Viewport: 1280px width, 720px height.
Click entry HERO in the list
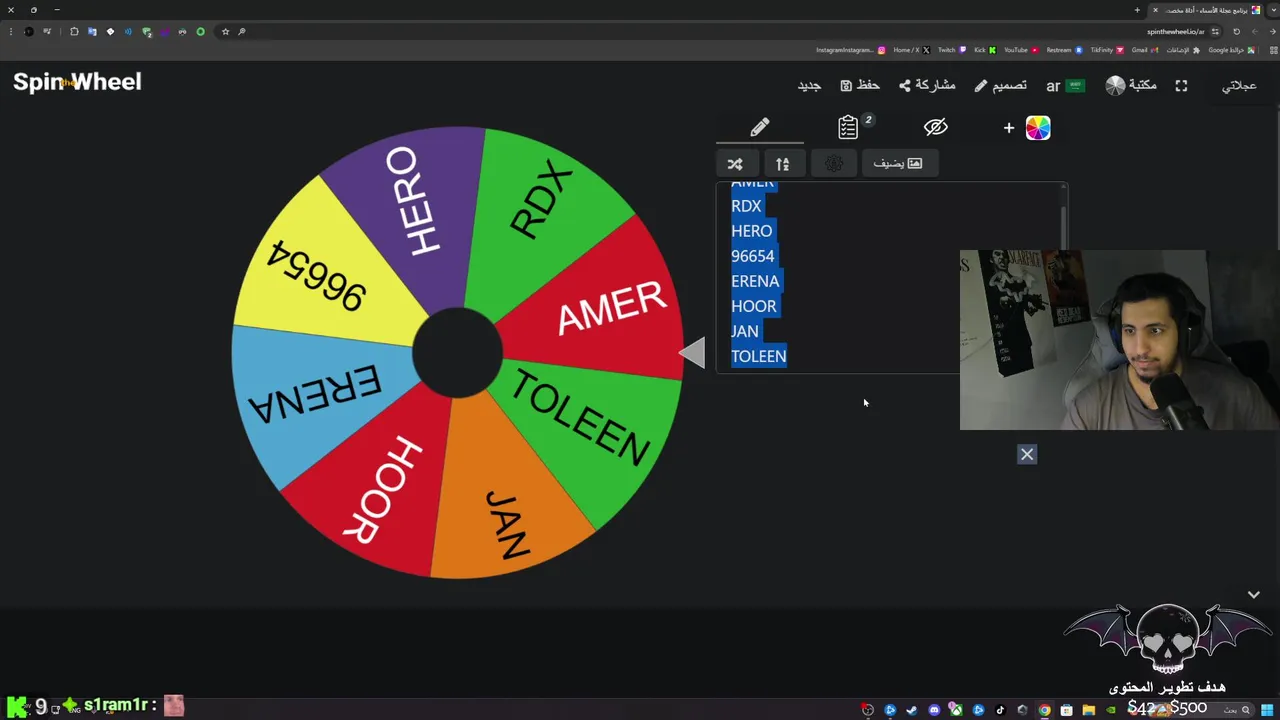(752, 231)
